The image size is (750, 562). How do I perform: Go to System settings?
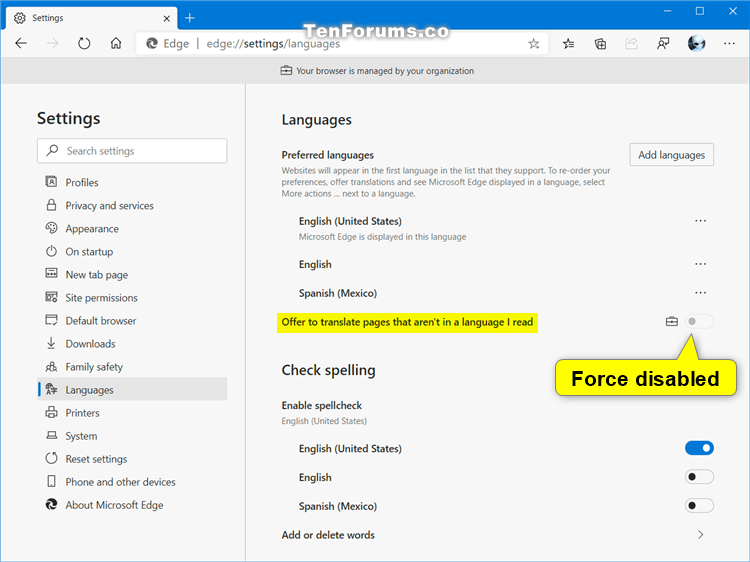(132, 436)
